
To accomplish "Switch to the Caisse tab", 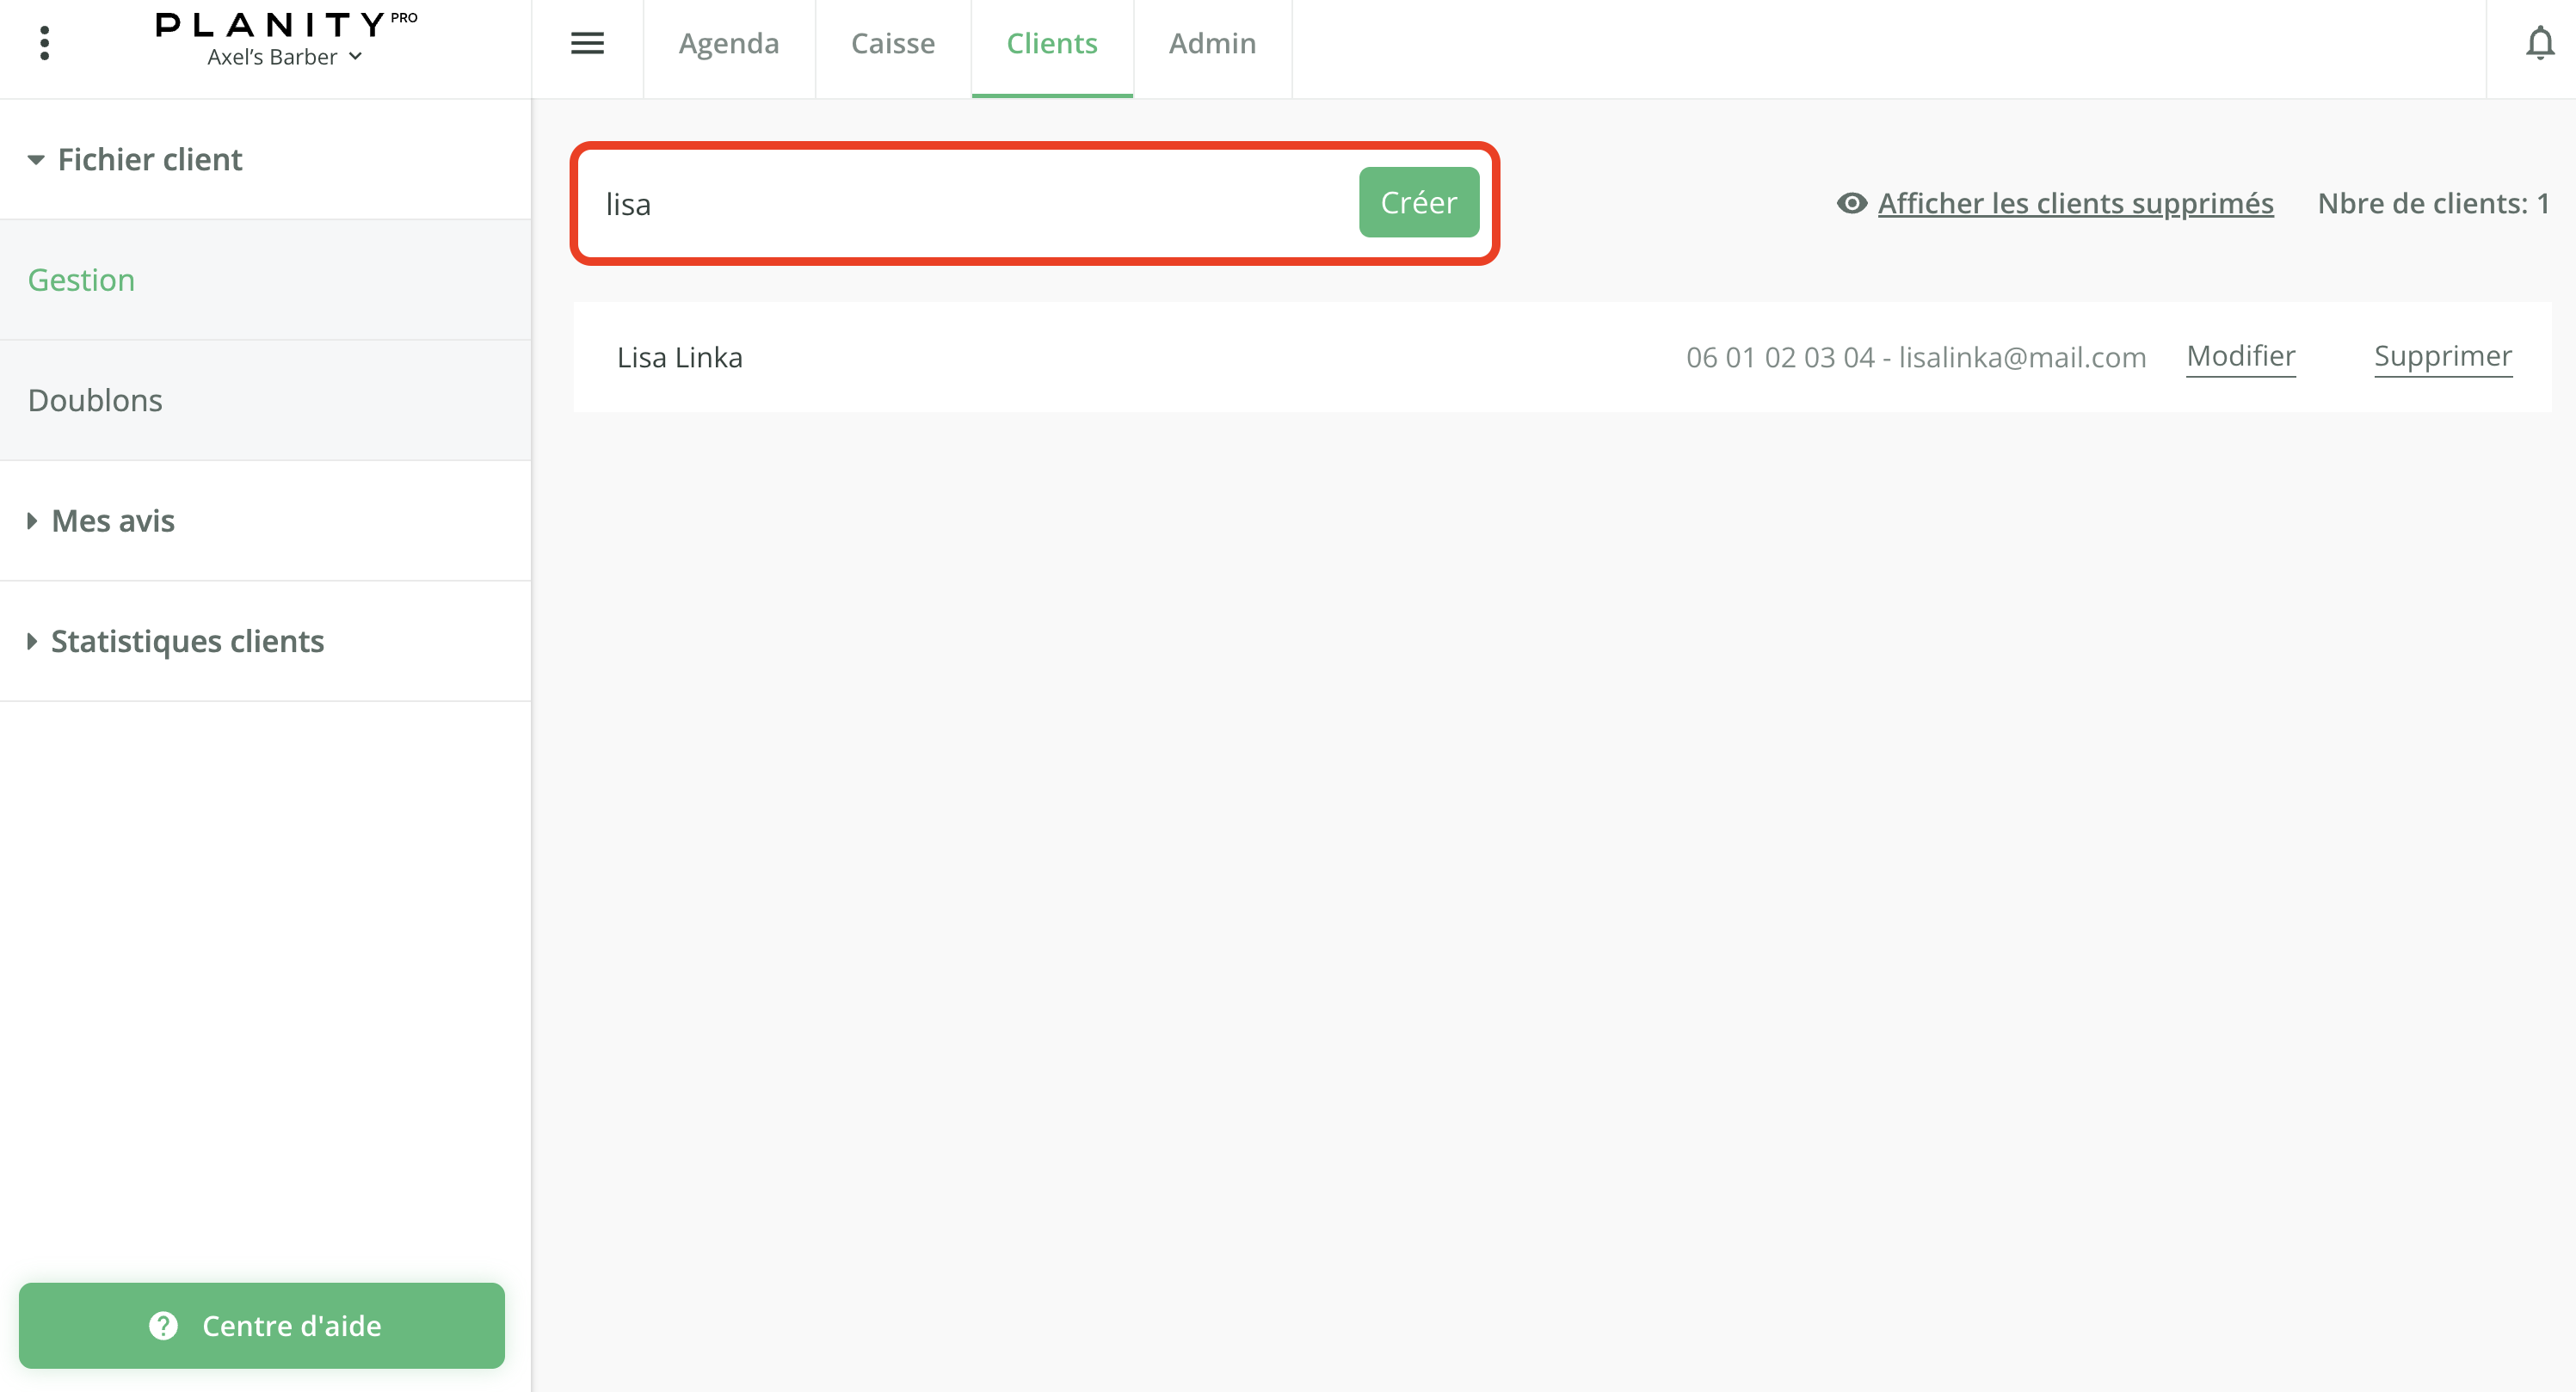I will click(x=892, y=44).
